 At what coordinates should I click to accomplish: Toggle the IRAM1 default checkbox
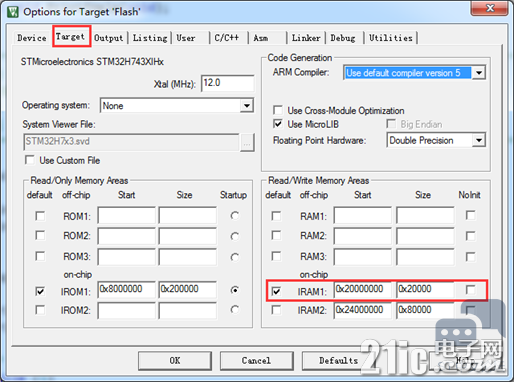pyautogui.click(x=276, y=291)
